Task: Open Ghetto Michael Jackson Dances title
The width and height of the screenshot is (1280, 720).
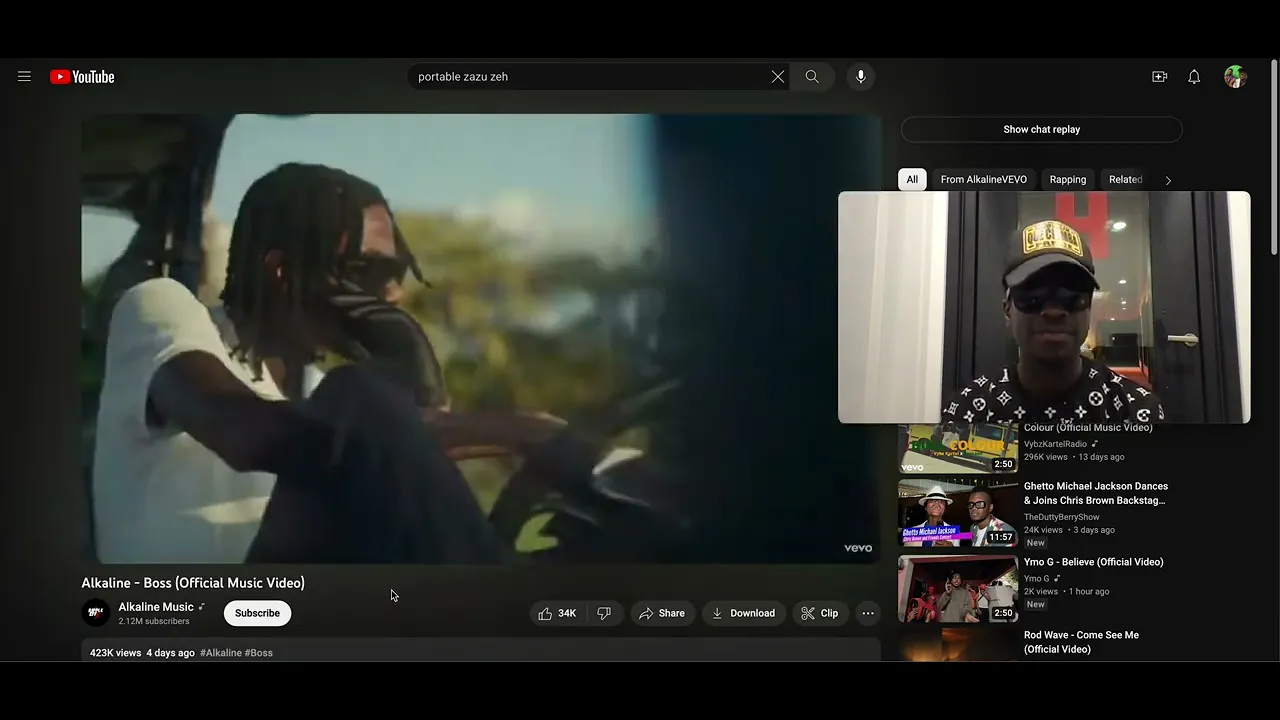Action: pos(1096,493)
